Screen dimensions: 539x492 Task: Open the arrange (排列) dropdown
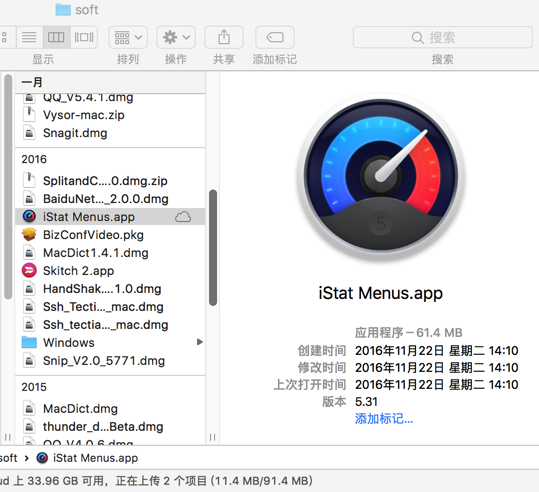(128, 37)
